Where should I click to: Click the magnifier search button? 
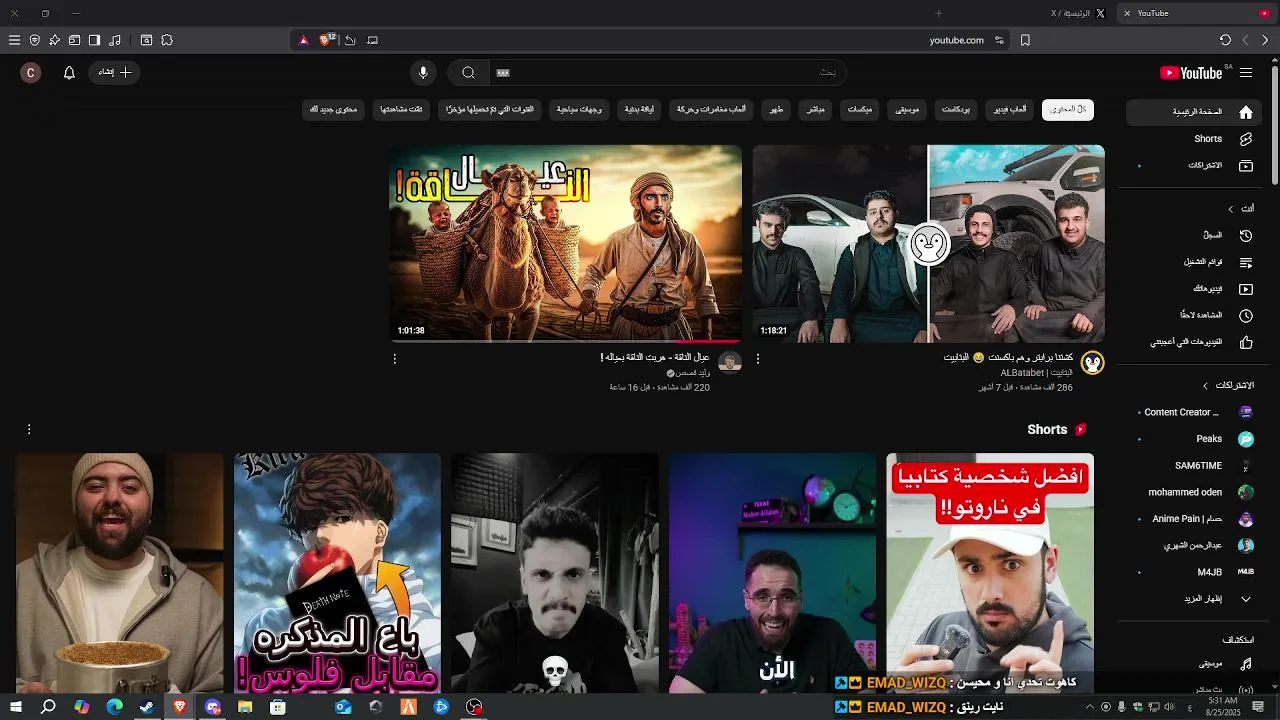[468, 73]
